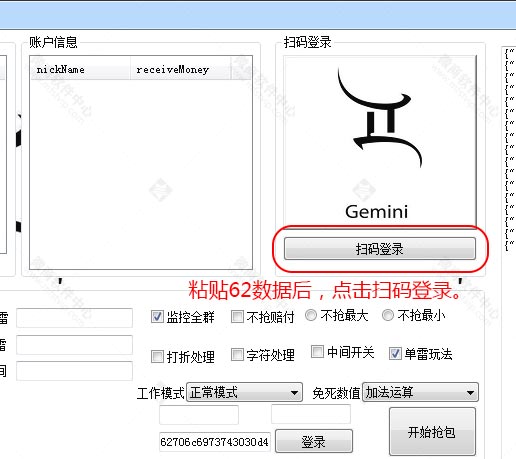Expand the 免死数值 dropdown showing 加法运算
The width and height of the screenshot is (516, 459).
coord(420,392)
